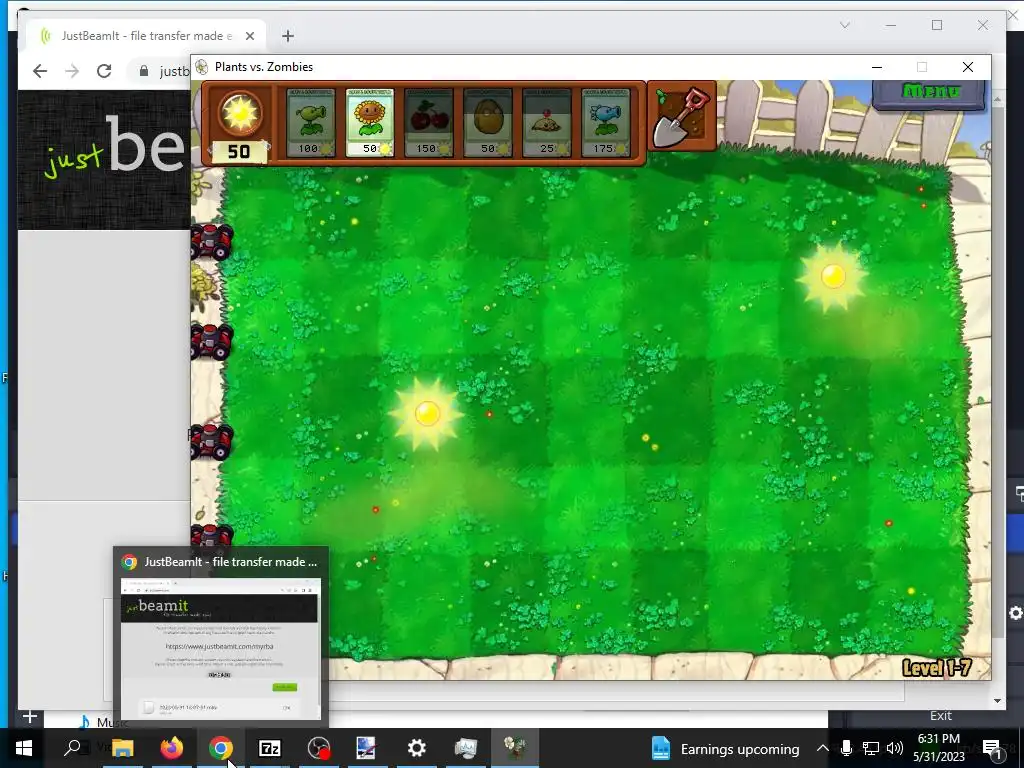Click the sun counter icon
Image resolution: width=1024 pixels, height=768 pixels.
coord(239,114)
